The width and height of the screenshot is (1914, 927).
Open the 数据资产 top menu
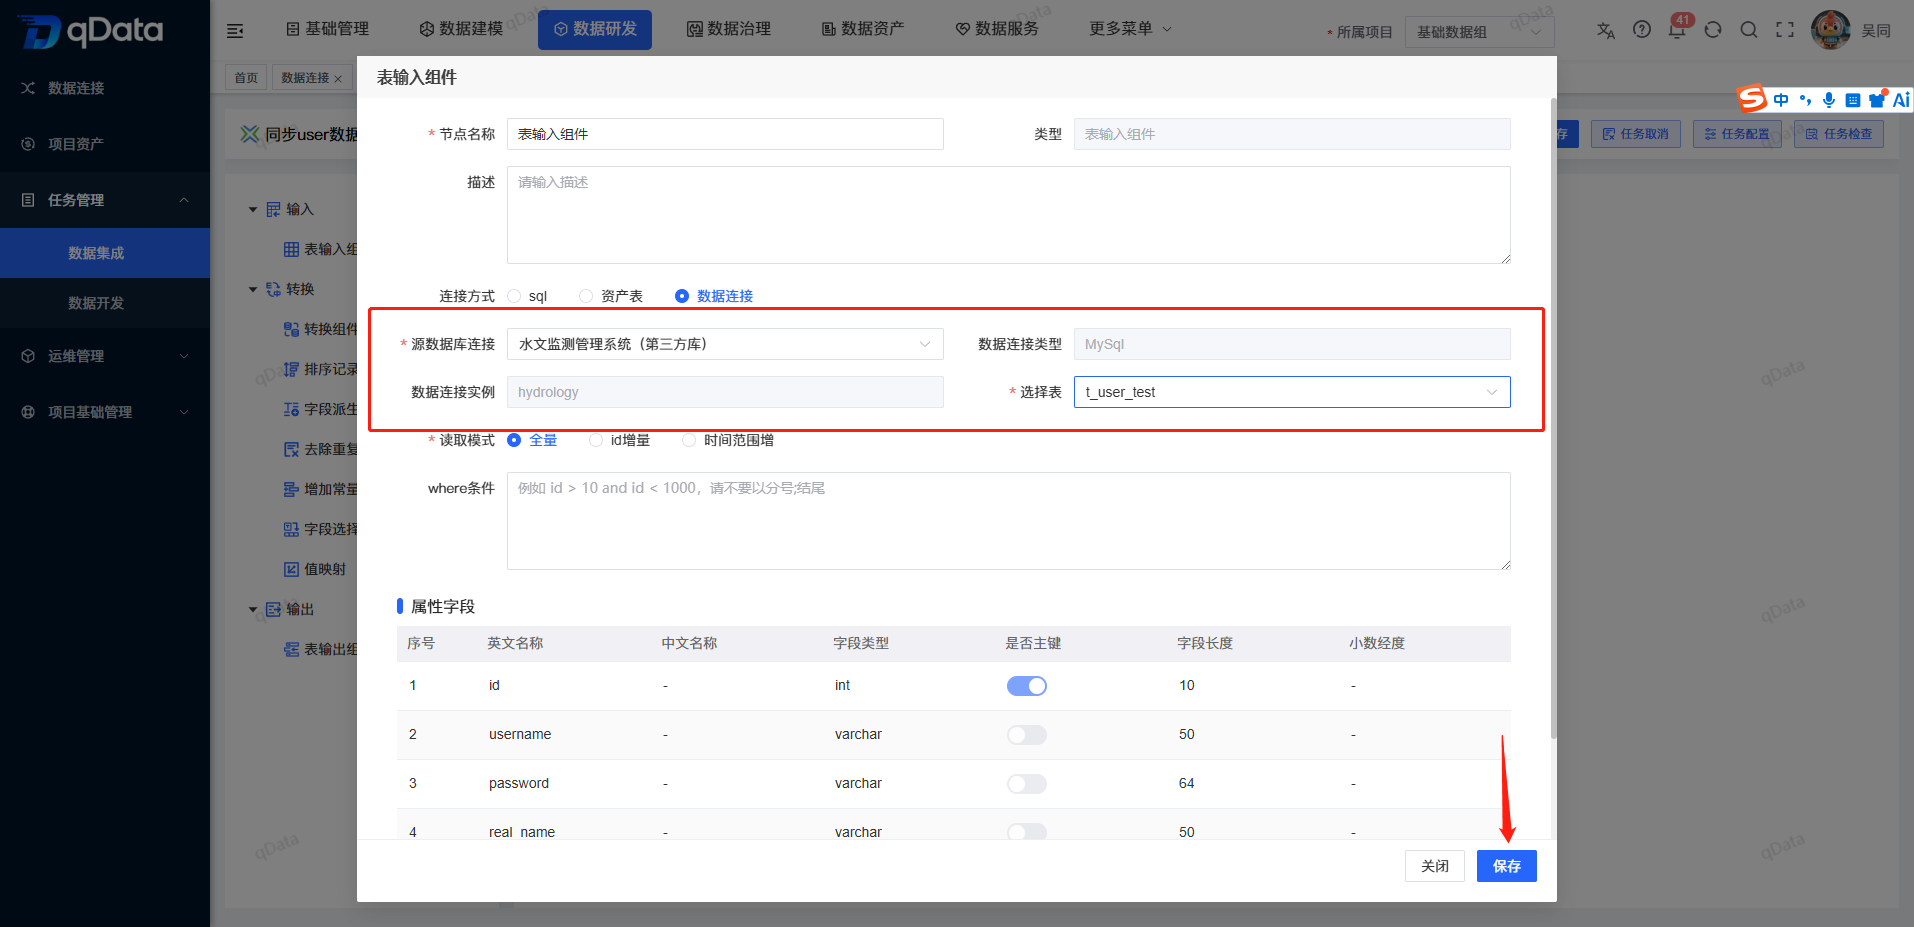coord(863,29)
